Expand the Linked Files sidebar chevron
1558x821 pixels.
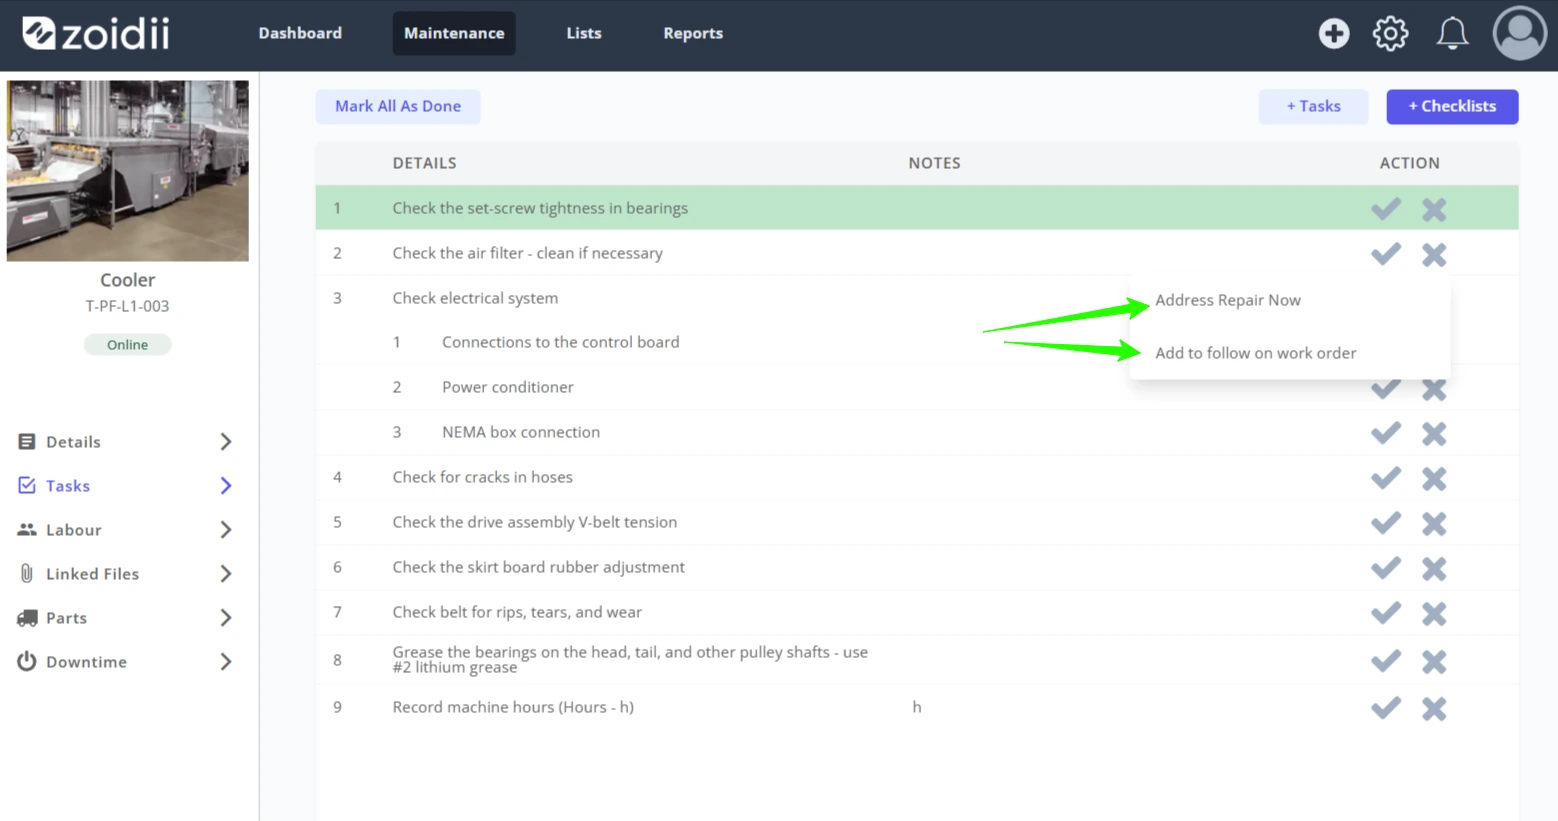coord(226,574)
